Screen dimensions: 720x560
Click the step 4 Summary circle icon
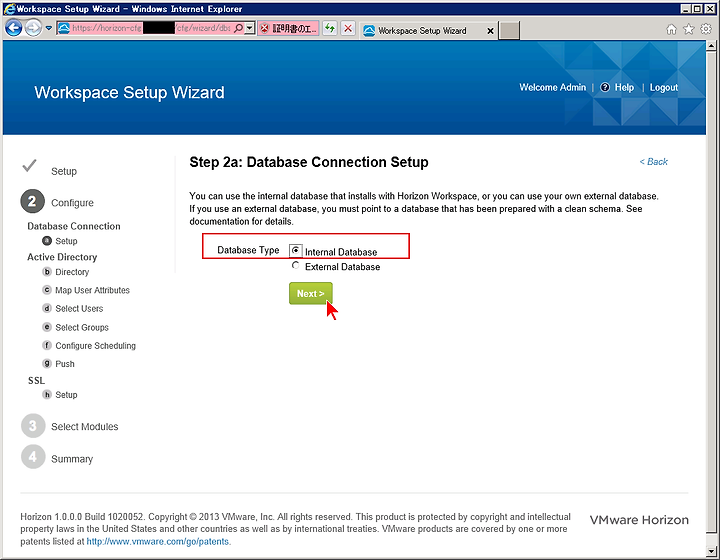pos(33,457)
